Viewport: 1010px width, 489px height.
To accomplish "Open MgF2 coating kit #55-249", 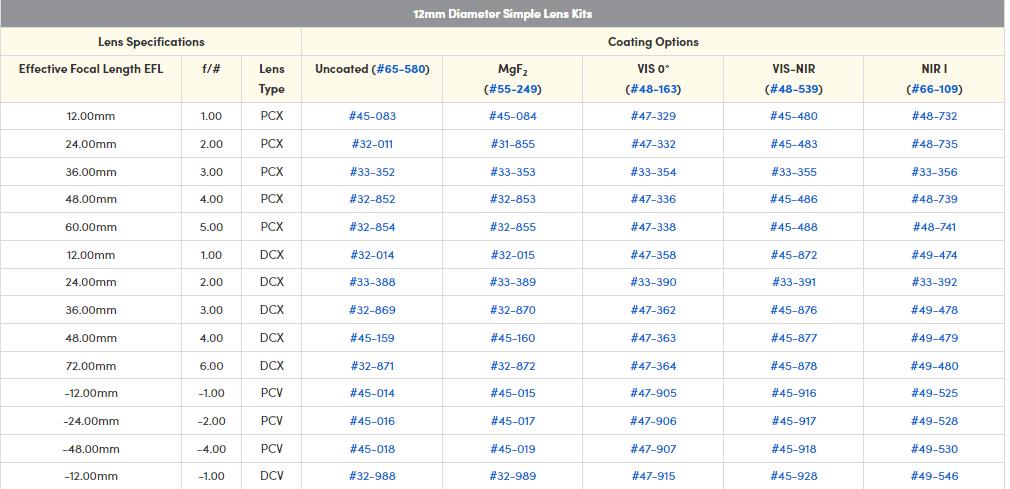I will click(x=512, y=89).
